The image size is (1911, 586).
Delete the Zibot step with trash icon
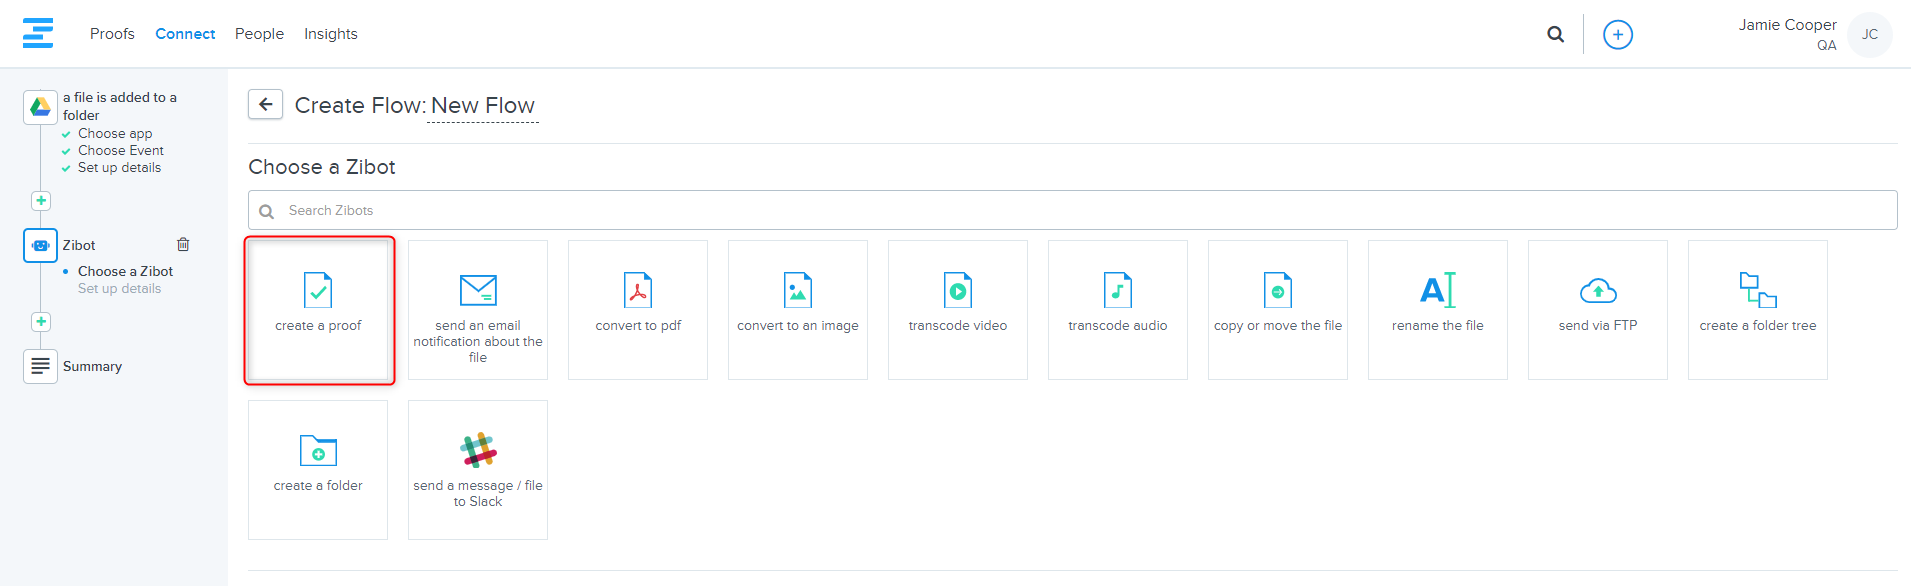click(x=183, y=245)
